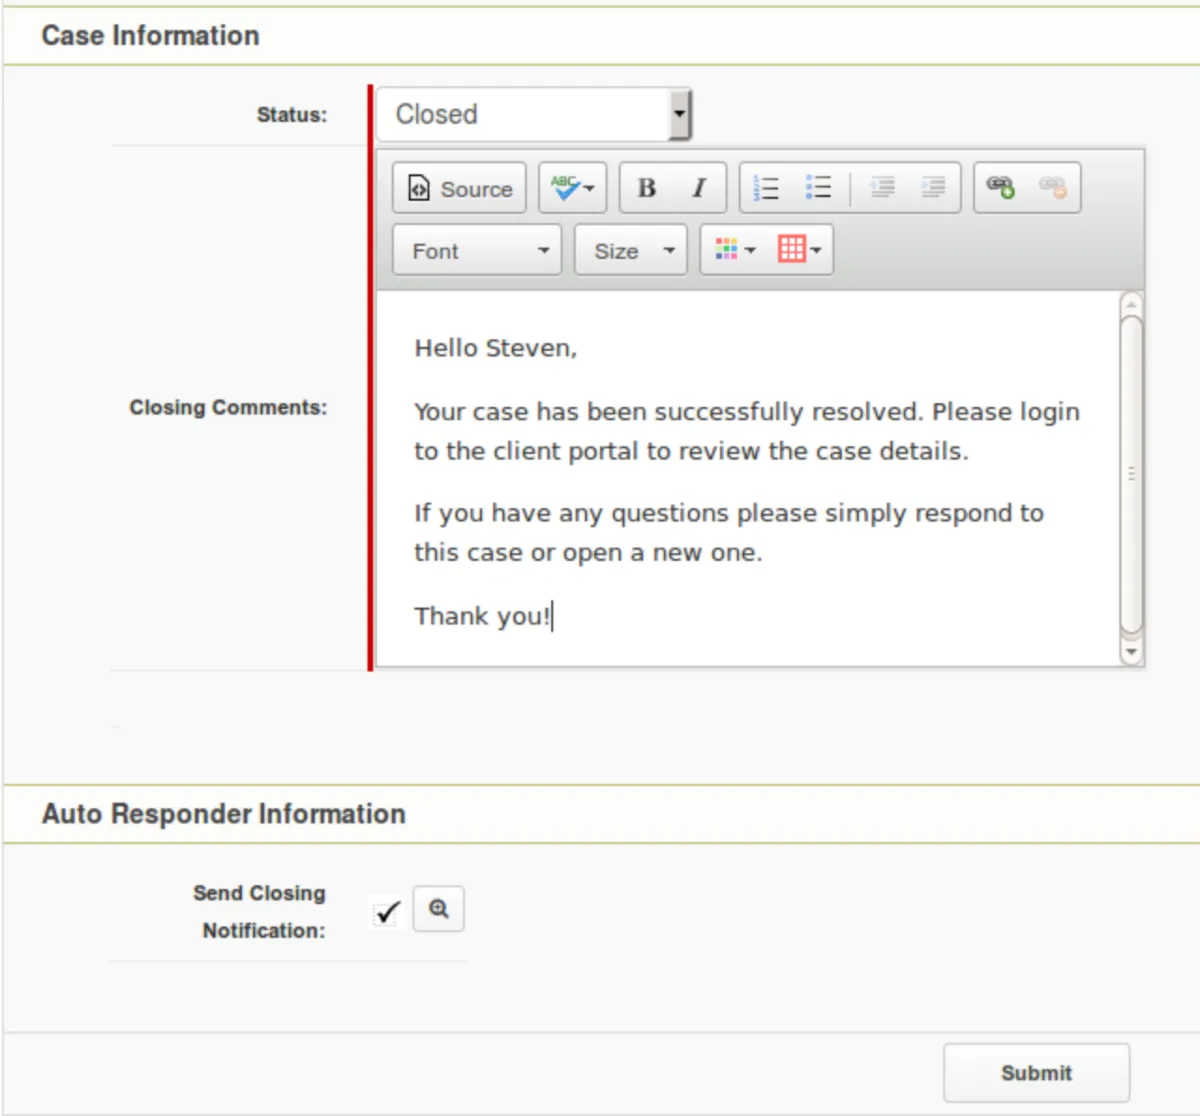Expand the Size dropdown
The height and width of the screenshot is (1116, 1200).
[x=630, y=250]
